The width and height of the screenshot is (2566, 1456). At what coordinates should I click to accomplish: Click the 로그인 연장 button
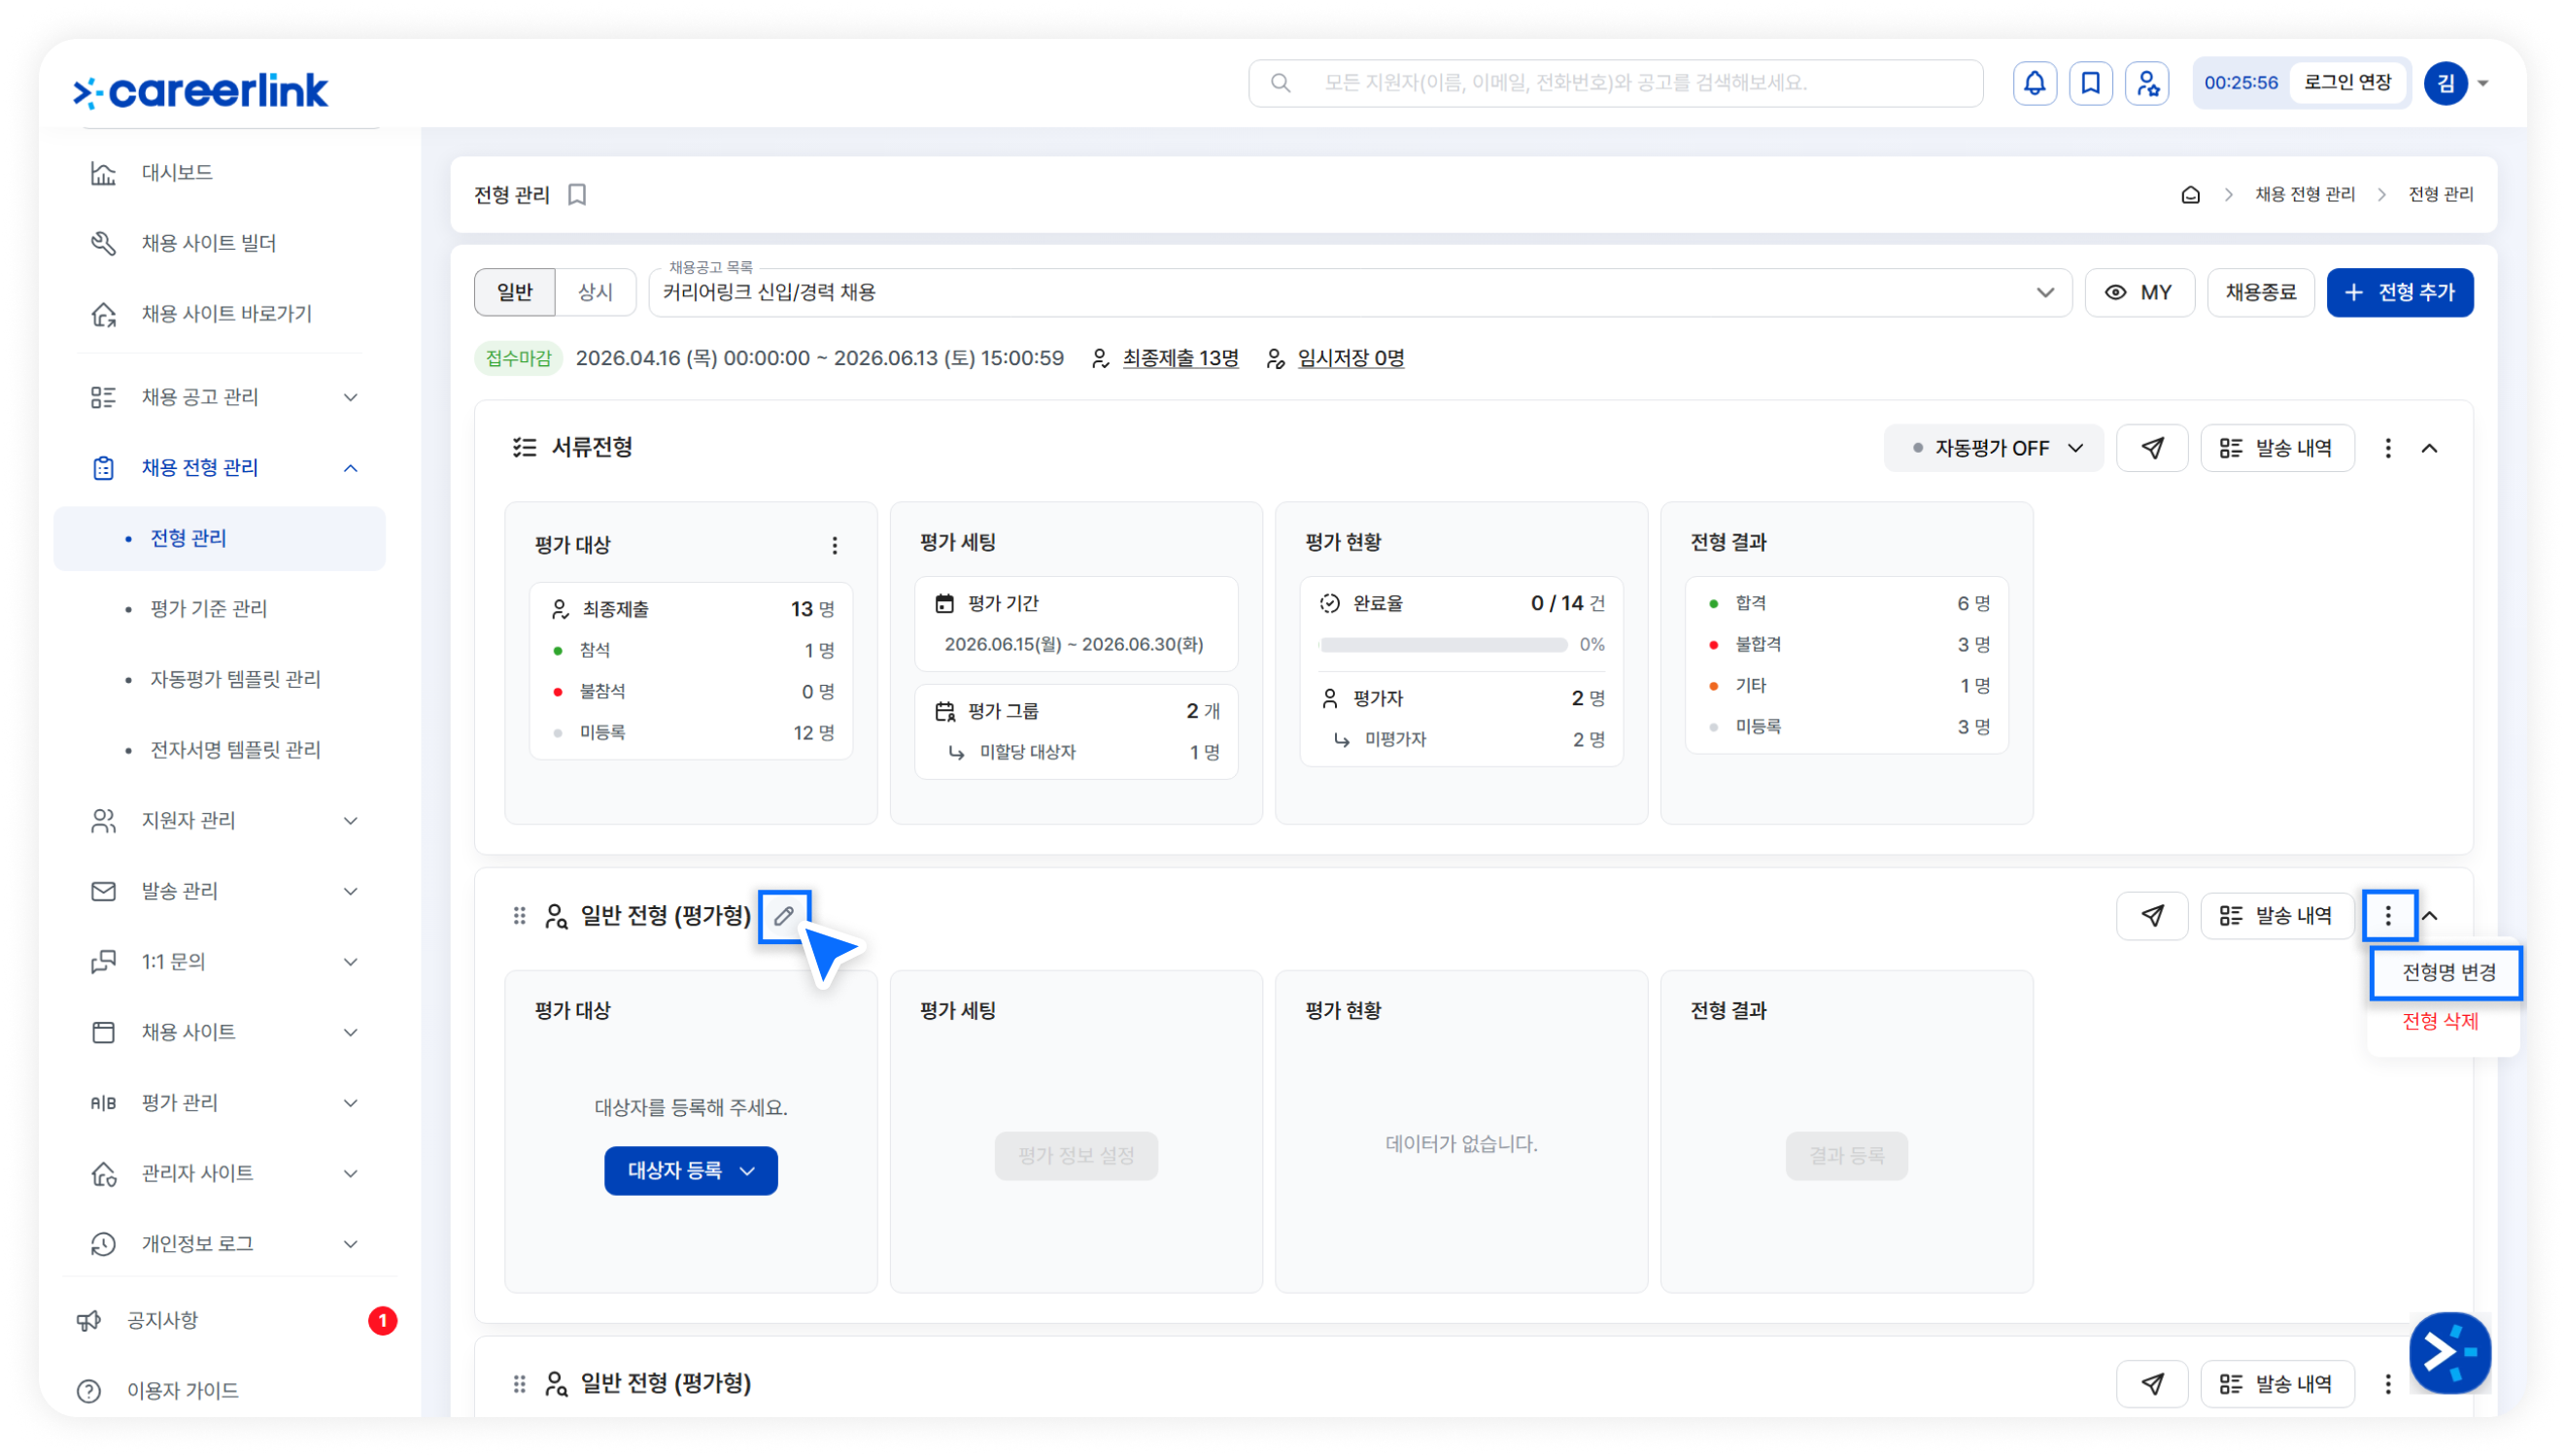(x=2346, y=82)
